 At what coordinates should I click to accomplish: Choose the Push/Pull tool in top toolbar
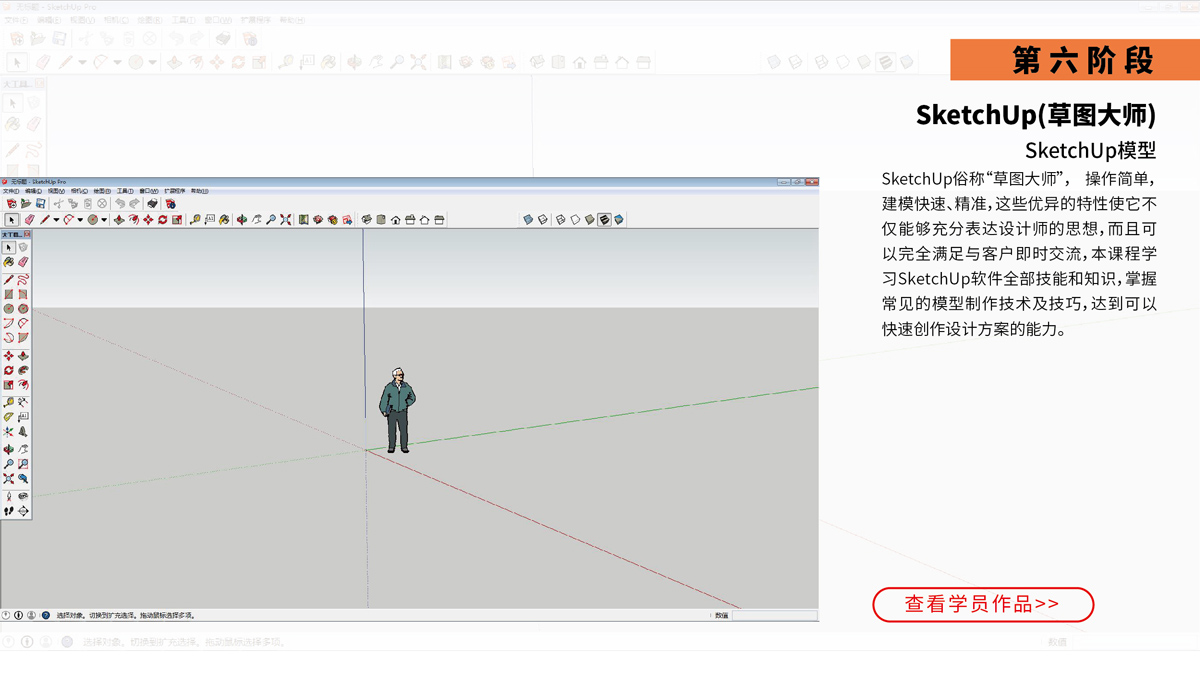[x=119, y=219]
